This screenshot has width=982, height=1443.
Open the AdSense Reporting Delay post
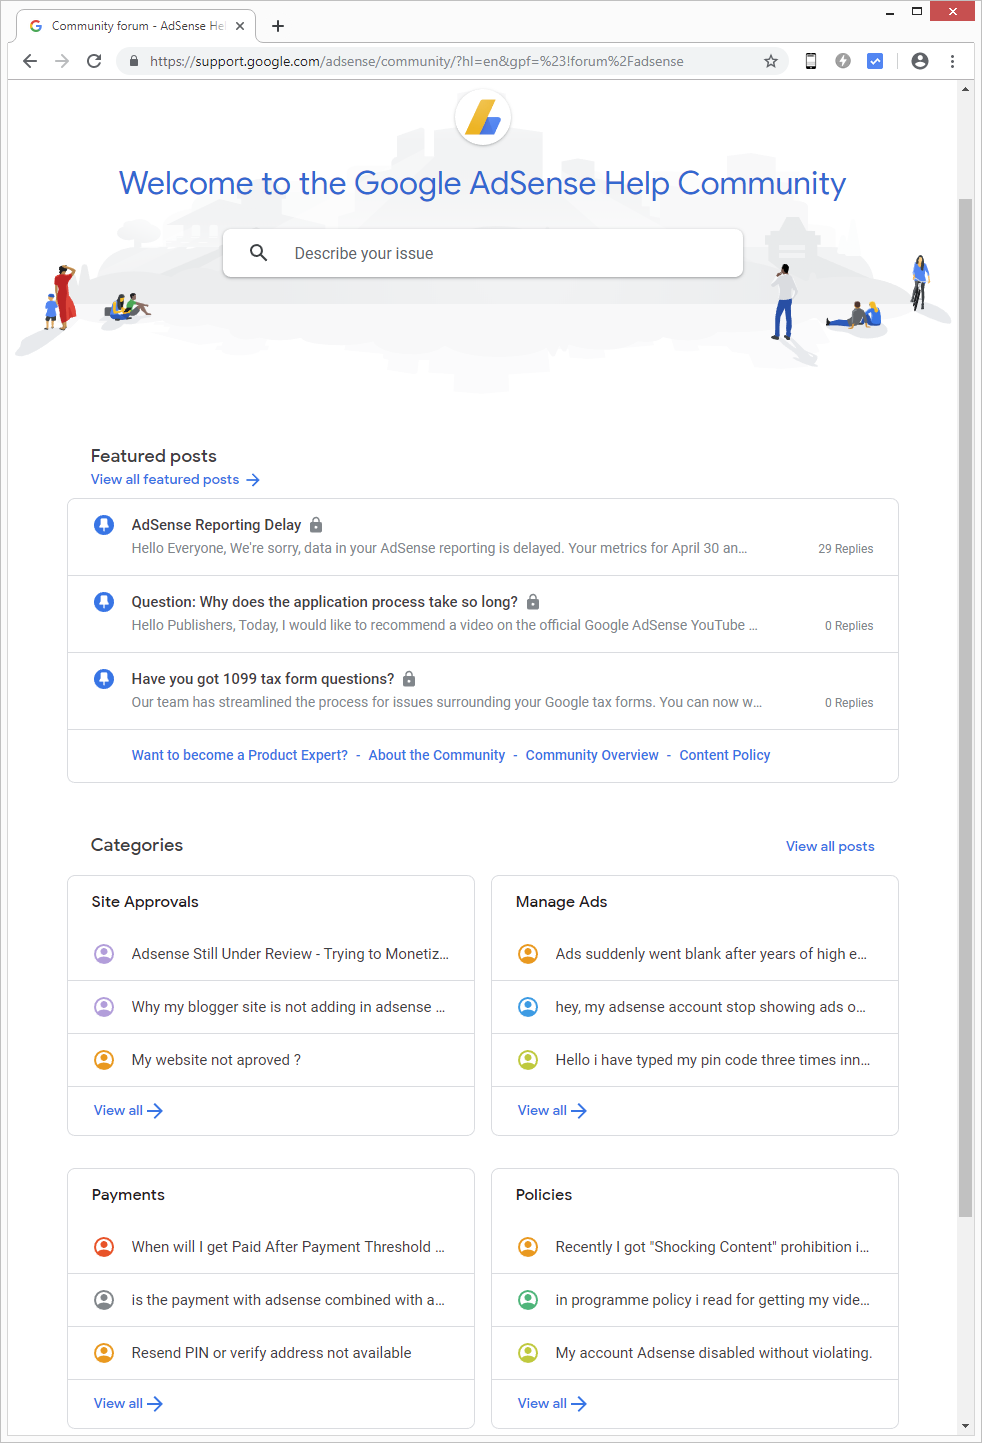click(217, 525)
